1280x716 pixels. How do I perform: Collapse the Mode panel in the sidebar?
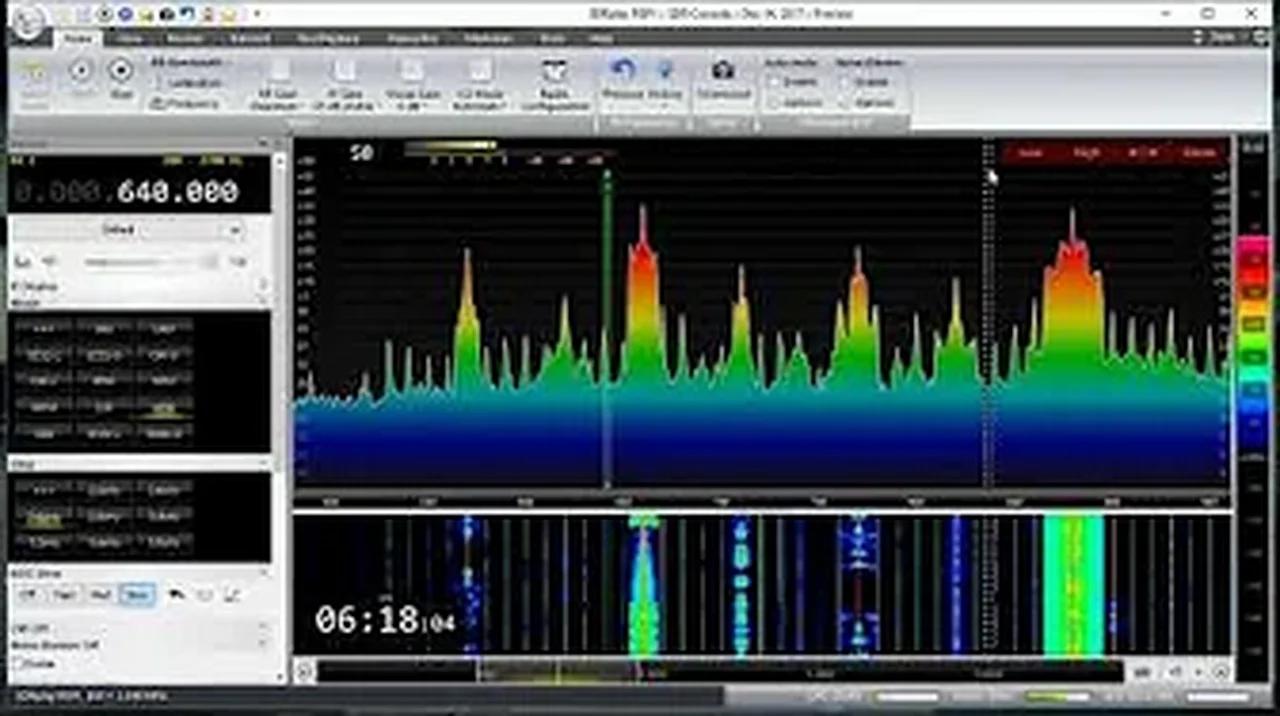coord(262,302)
